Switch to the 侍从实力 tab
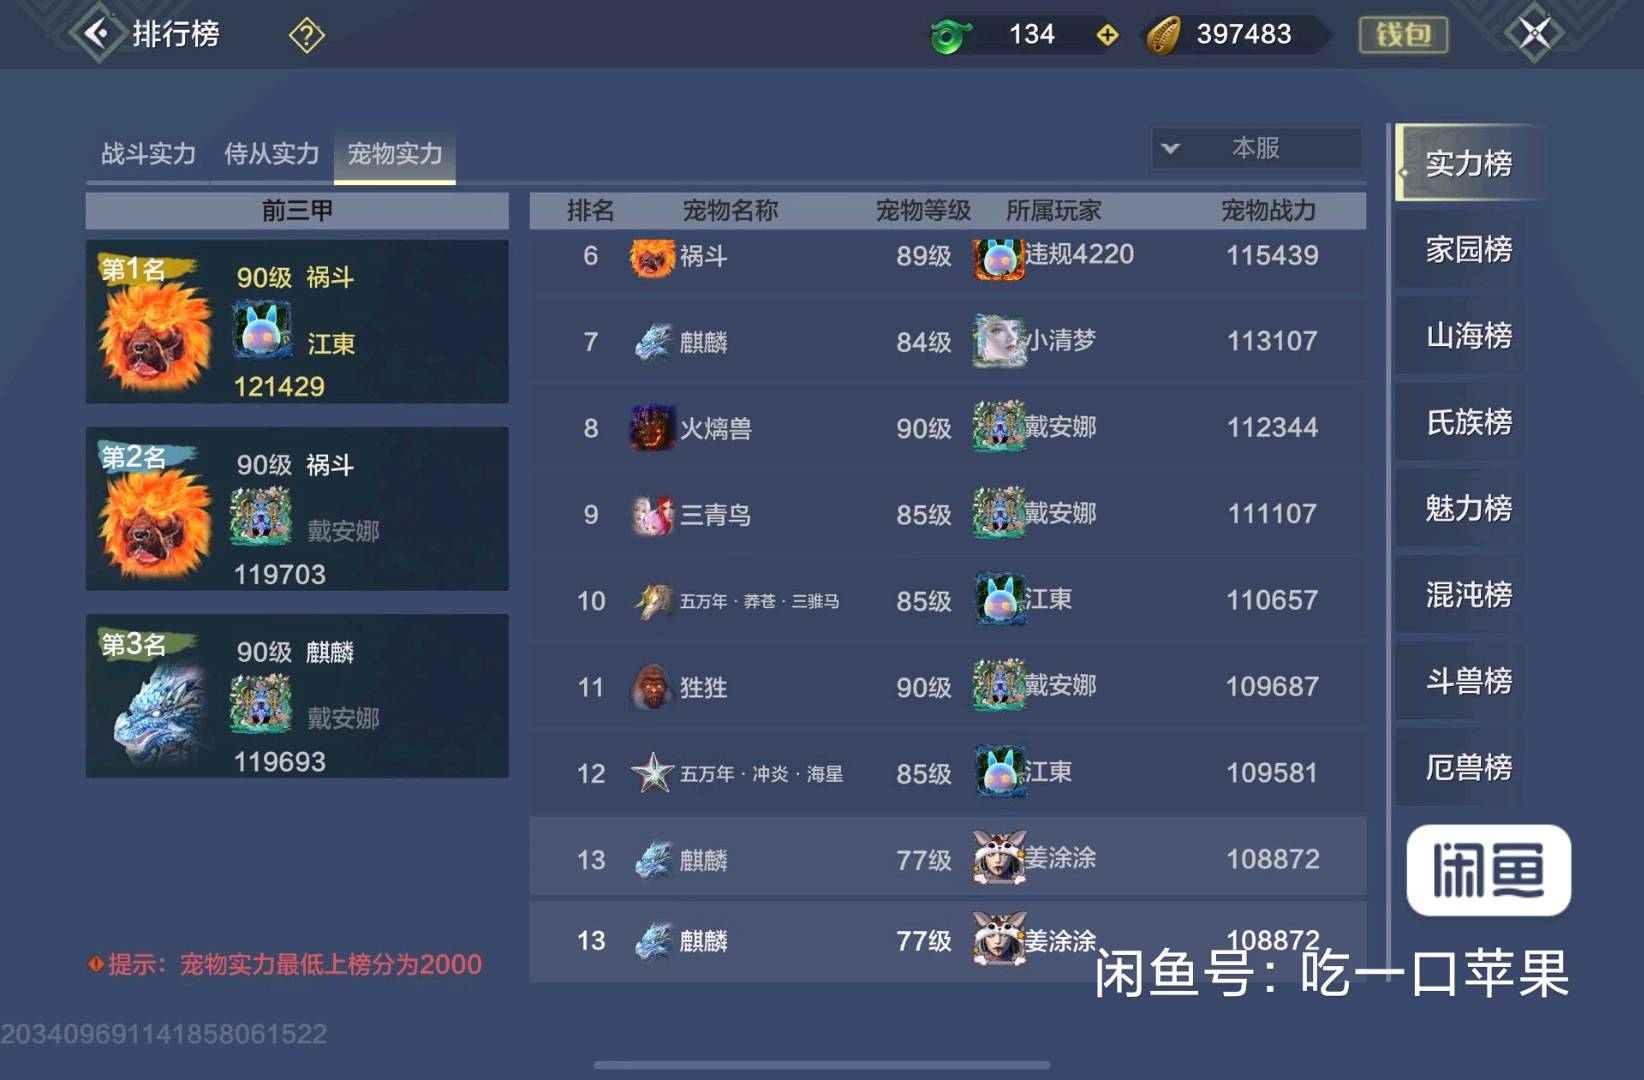Image resolution: width=1644 pixels, height=1080 pixels. click(271, 154)
